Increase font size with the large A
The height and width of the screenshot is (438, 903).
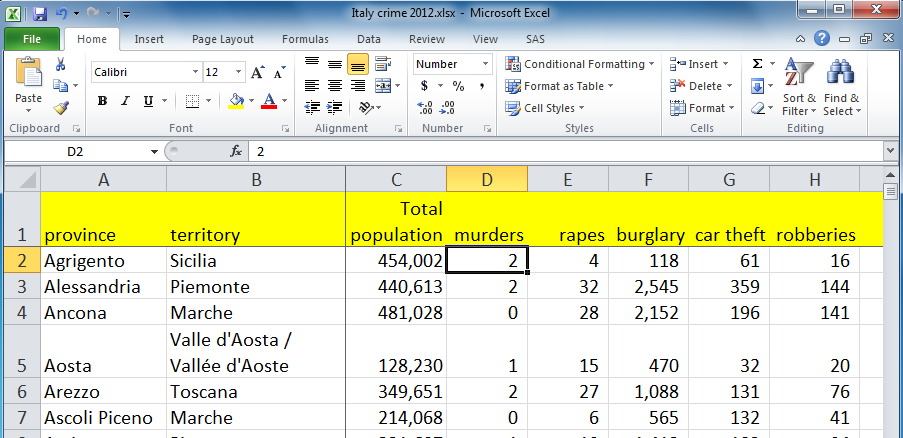coord(257,73)
